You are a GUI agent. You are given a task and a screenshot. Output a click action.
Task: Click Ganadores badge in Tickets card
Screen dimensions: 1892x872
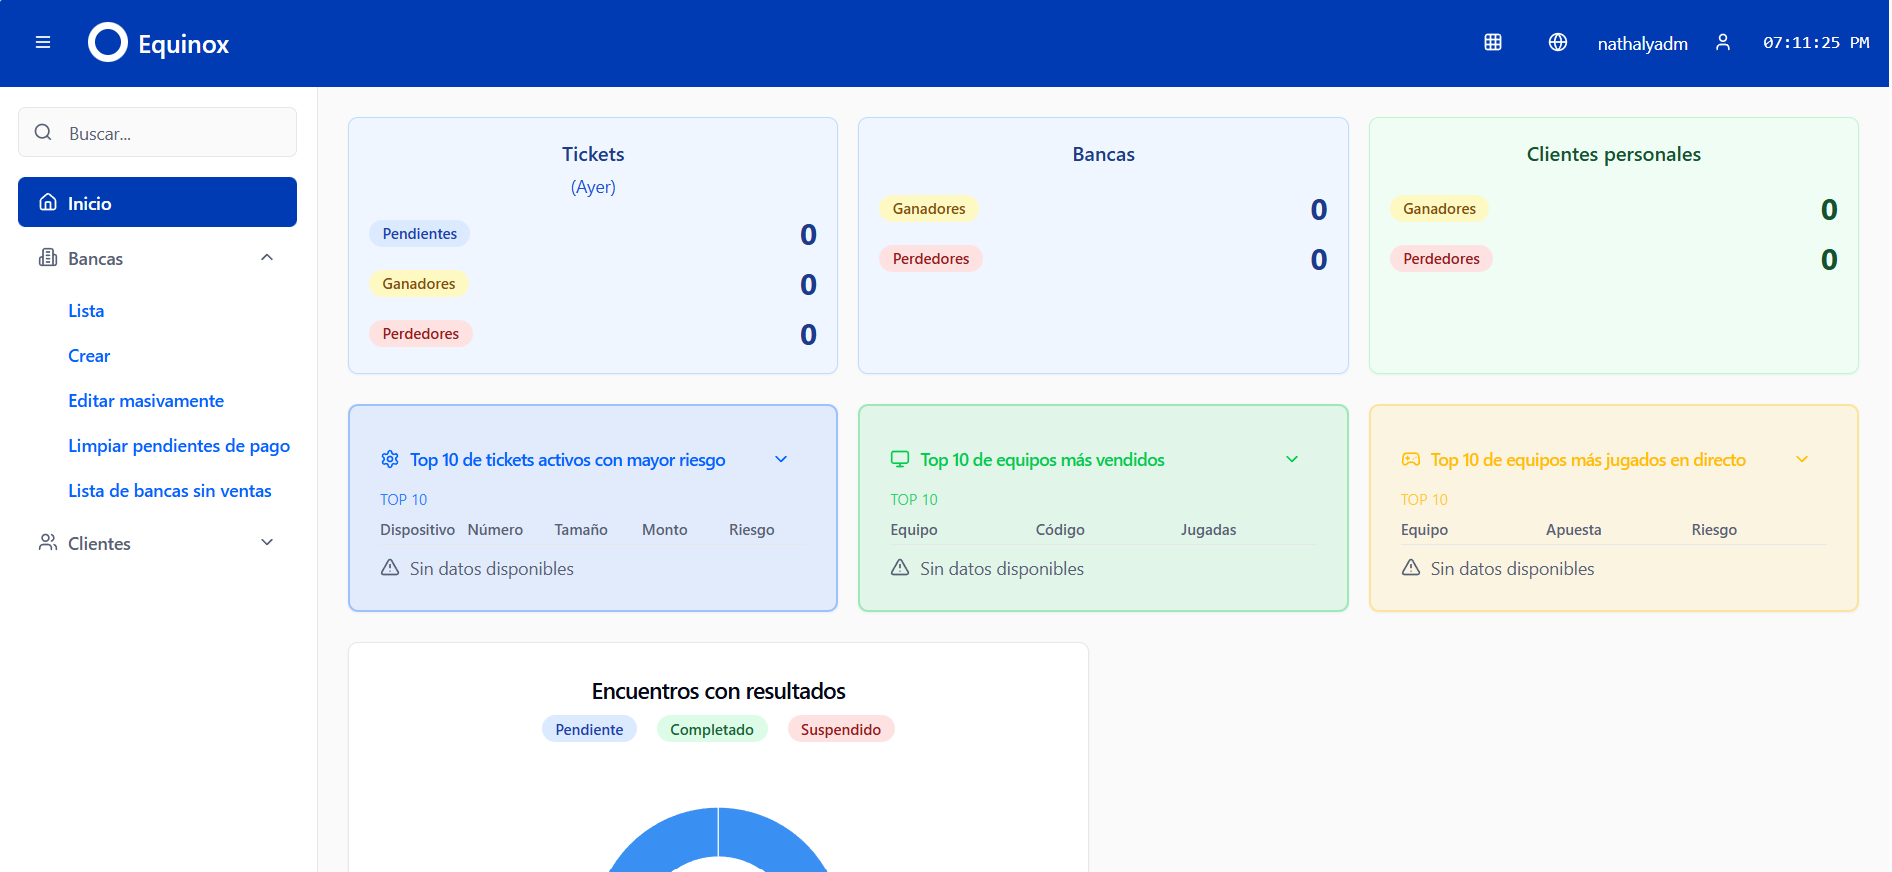click(419, 283)
